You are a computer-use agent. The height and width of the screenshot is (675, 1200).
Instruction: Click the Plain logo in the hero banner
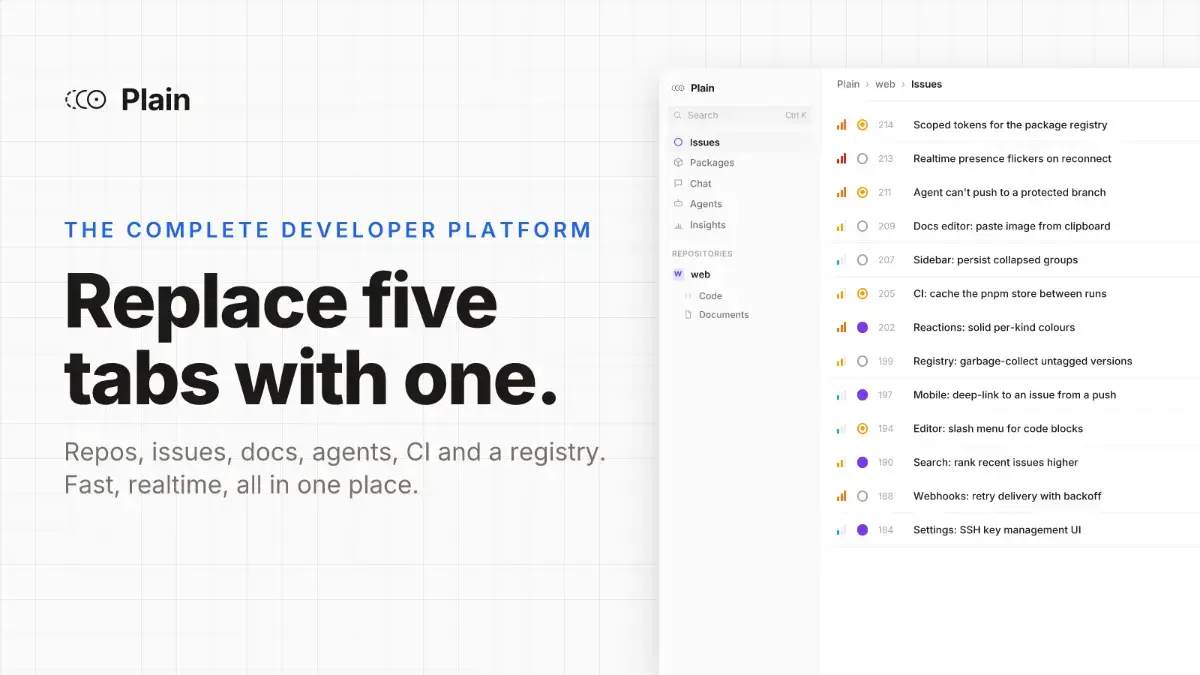pos(86,99)
